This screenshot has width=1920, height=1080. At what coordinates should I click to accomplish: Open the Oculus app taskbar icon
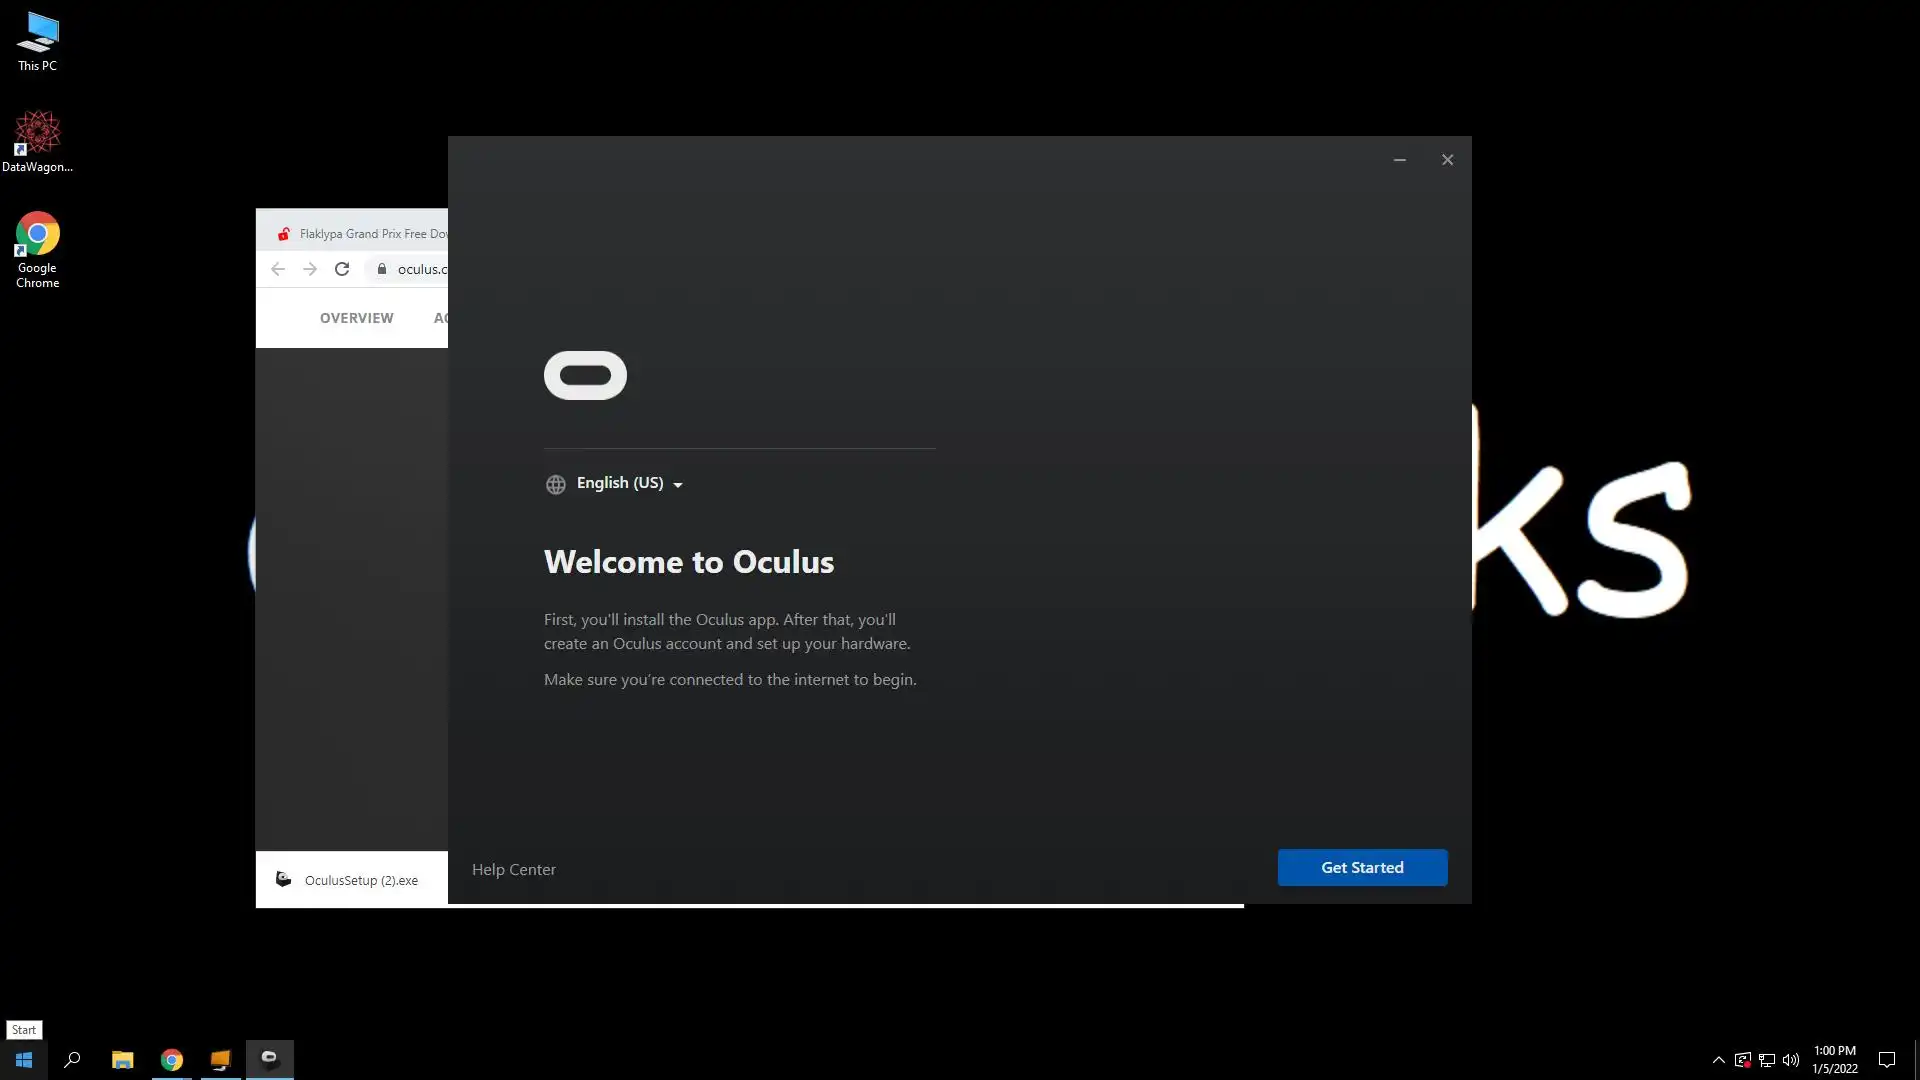point(269,1059)
